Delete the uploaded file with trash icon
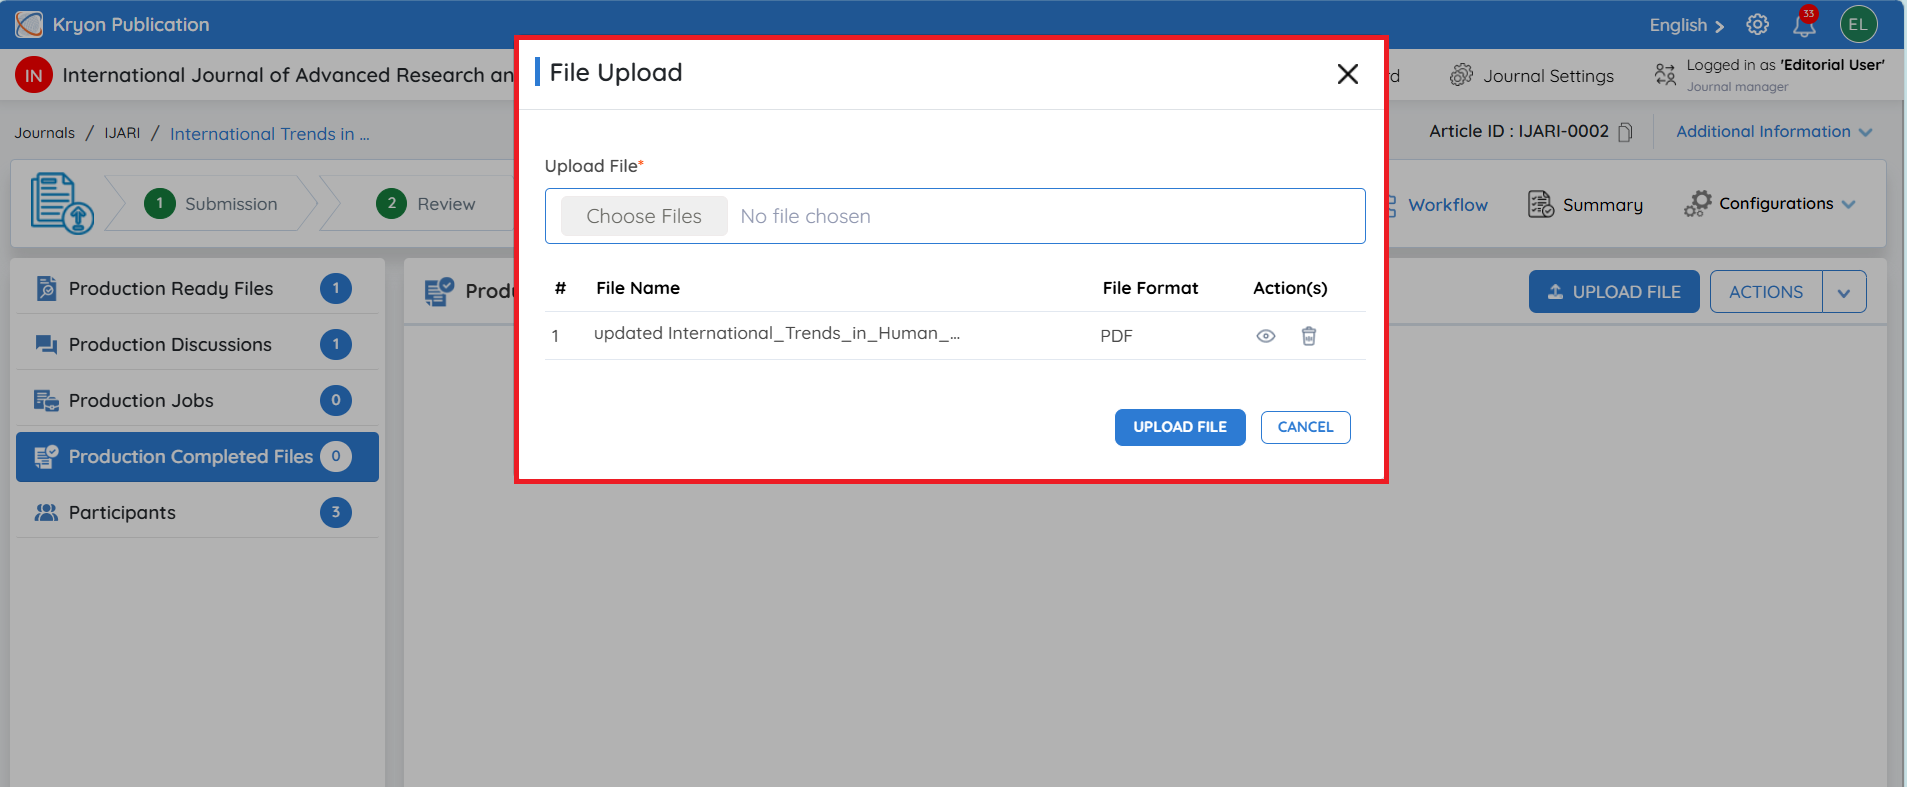This screenshot has height=787, width=1907. pyautogui.click(x=1308, y=336)
